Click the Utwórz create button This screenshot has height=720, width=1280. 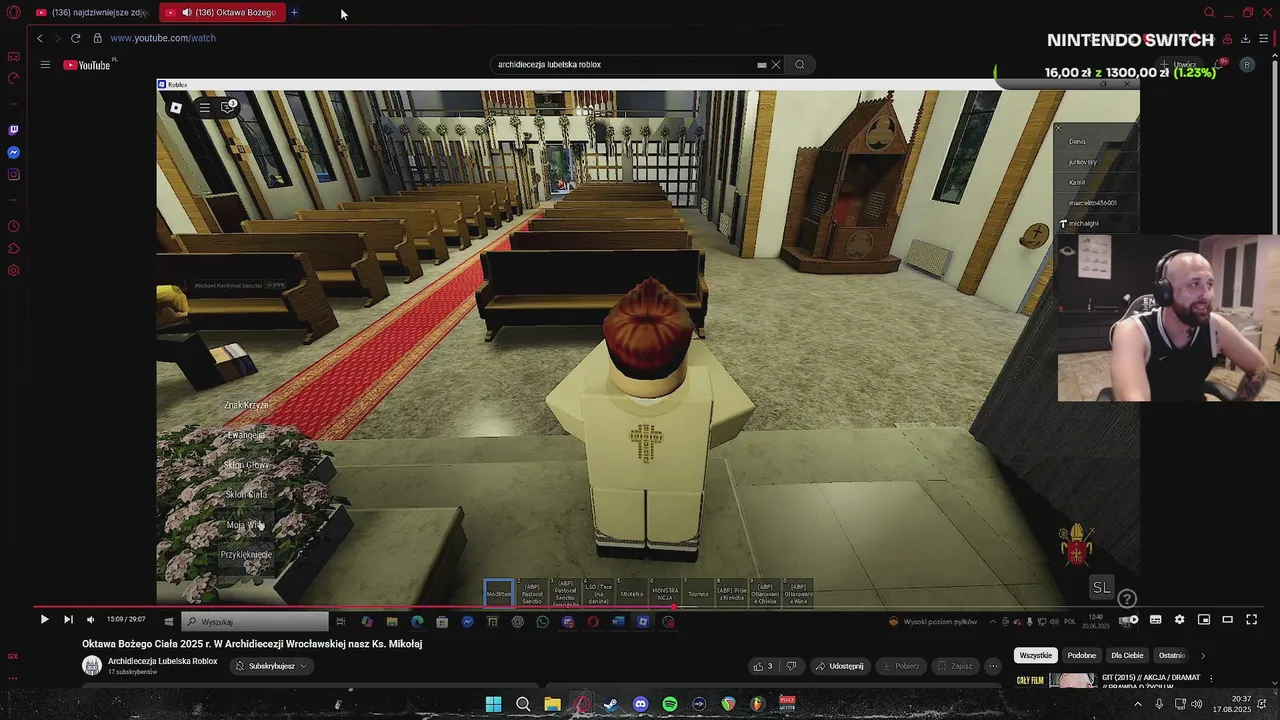point(1180,65)
